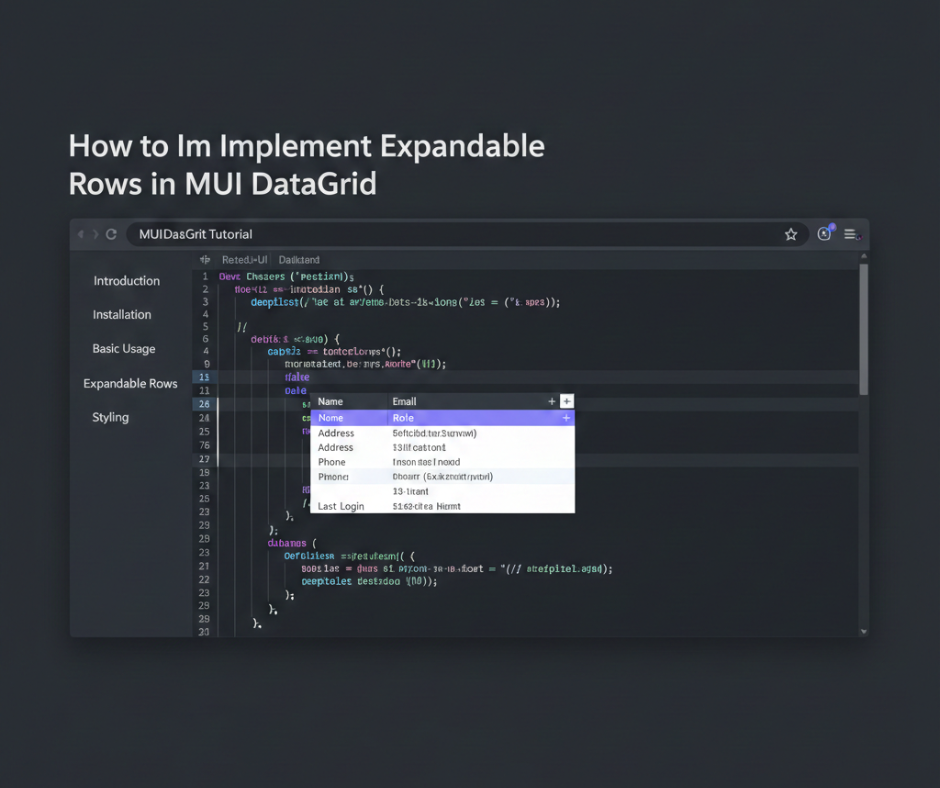Select Expandable Rows in the sidebar

(x=130, y=384)
